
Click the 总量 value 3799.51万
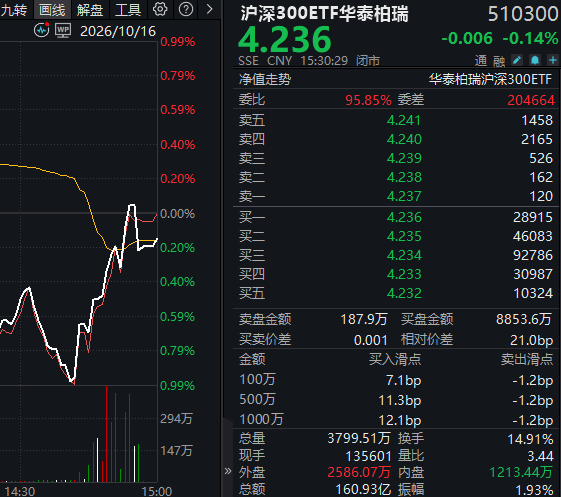click(x=359, y=438)
